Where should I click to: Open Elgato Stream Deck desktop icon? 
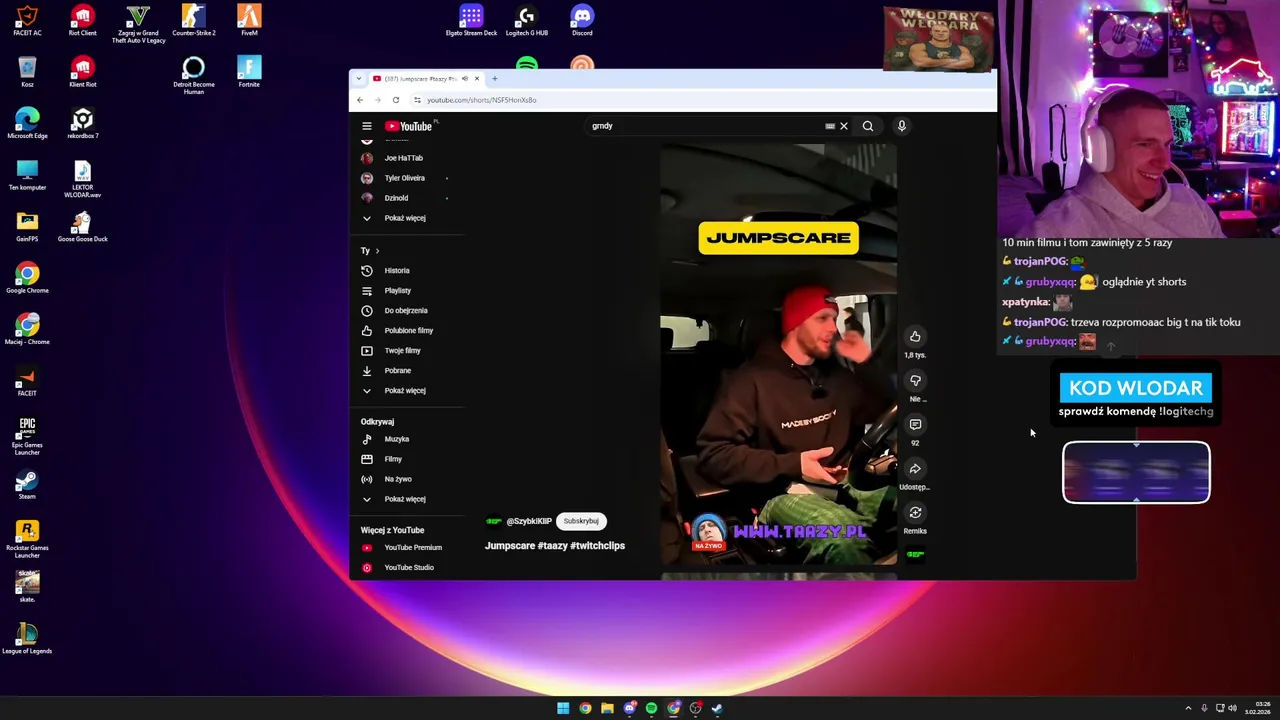(471, 21)
